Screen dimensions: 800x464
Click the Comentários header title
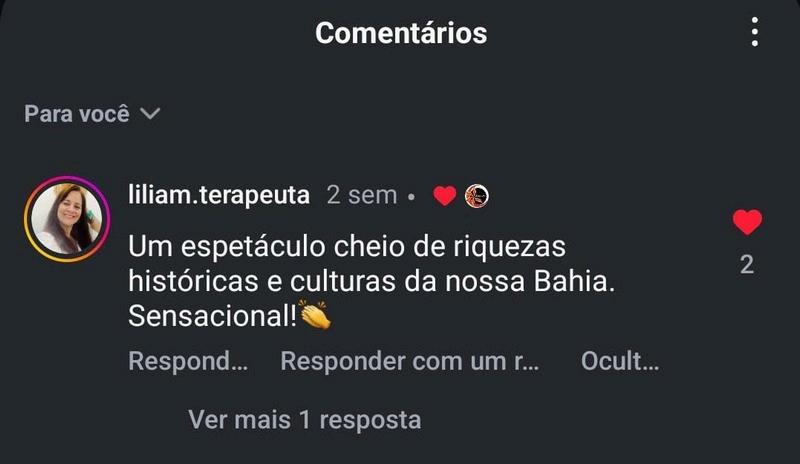coord(401,33)
